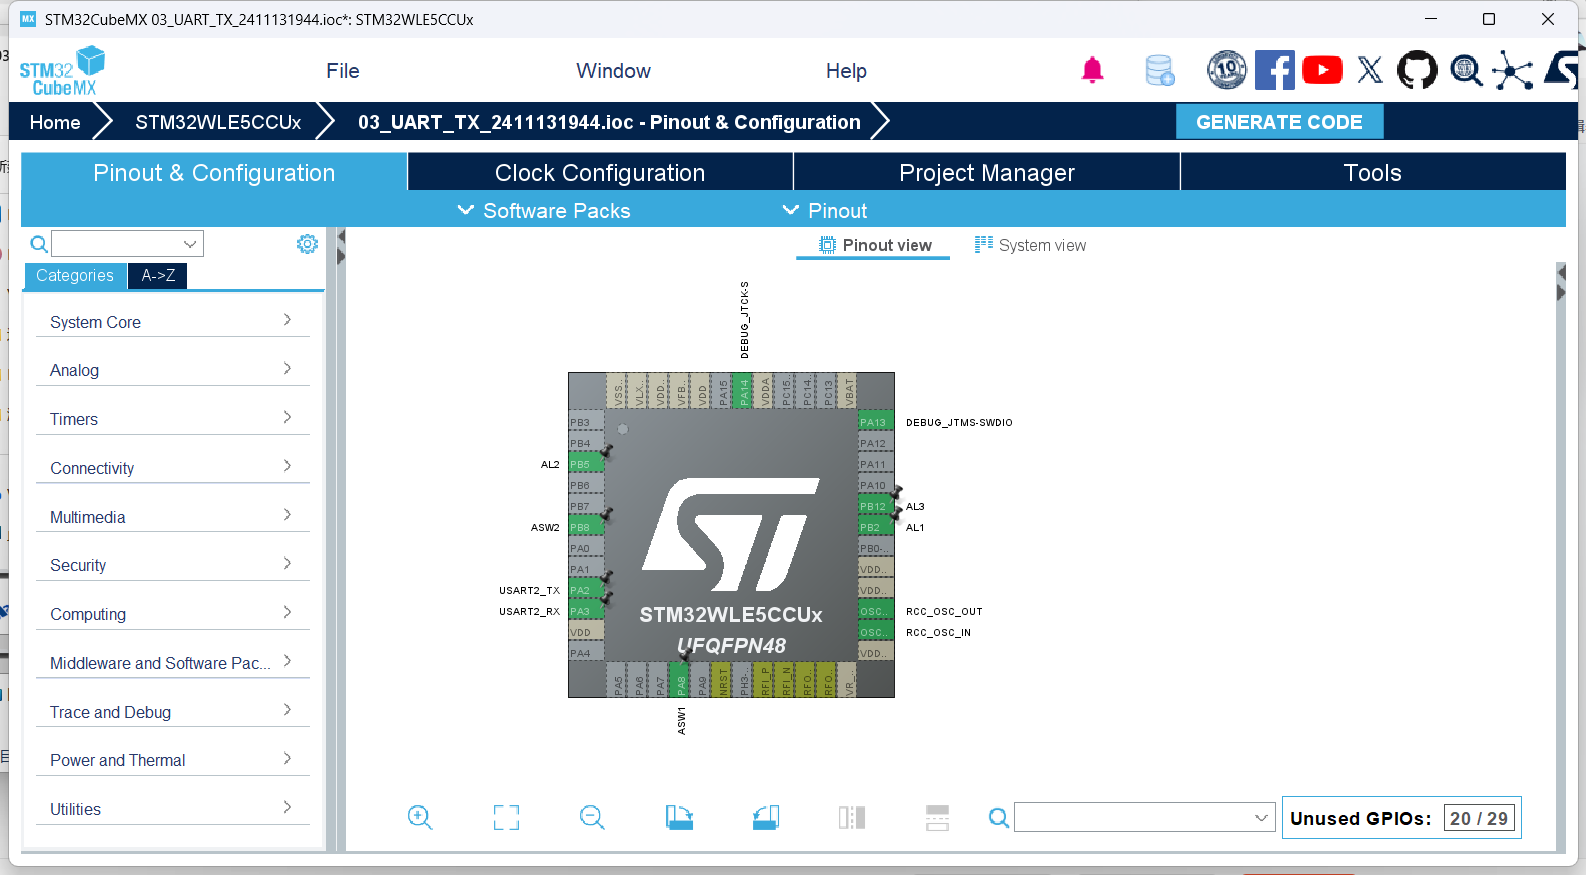Click the STM32WLE5CCUx breadcrumb
The width and height of the screenshot is (1586, 875).
tap(218, 122)
